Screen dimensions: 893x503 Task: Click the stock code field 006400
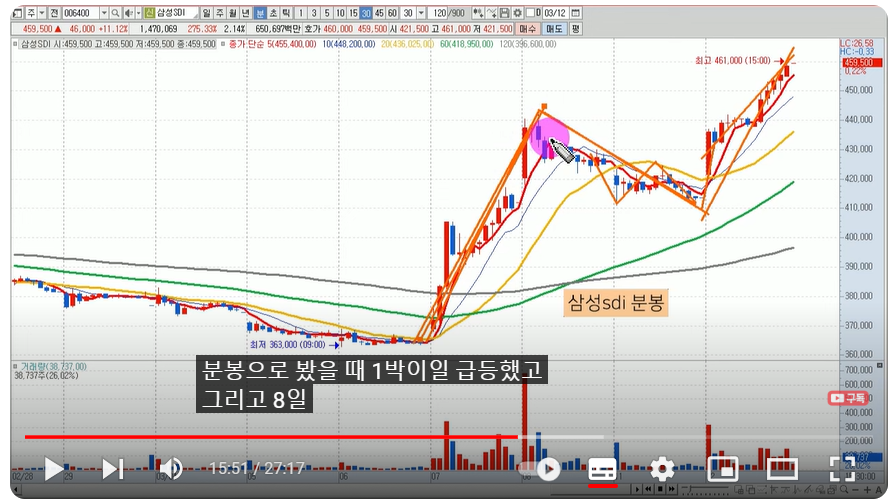coord(81,13)
